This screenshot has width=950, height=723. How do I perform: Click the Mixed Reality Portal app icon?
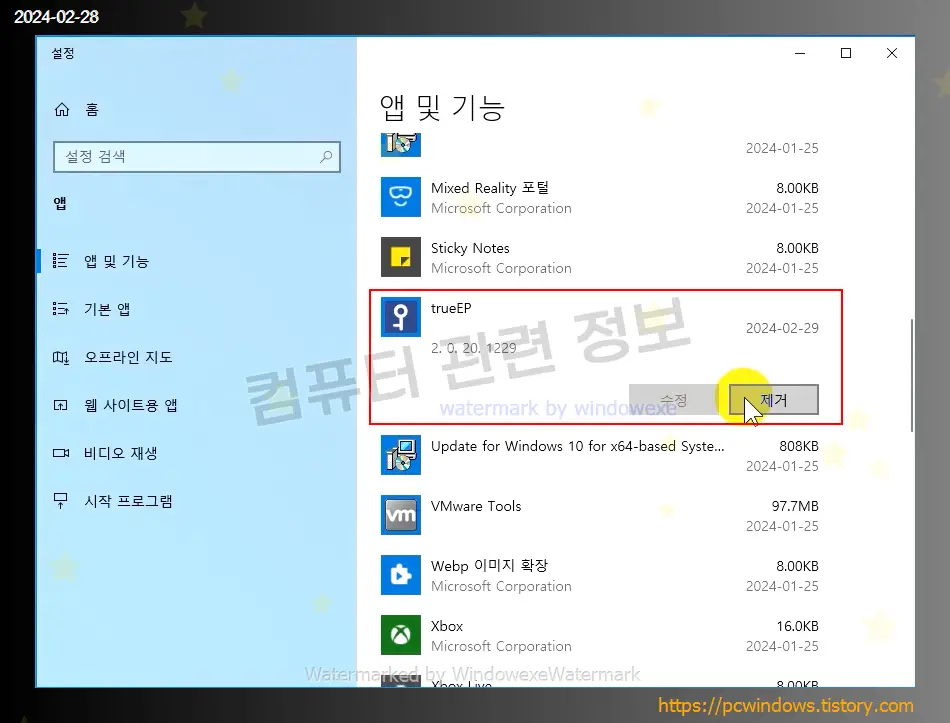click(400, 197)
